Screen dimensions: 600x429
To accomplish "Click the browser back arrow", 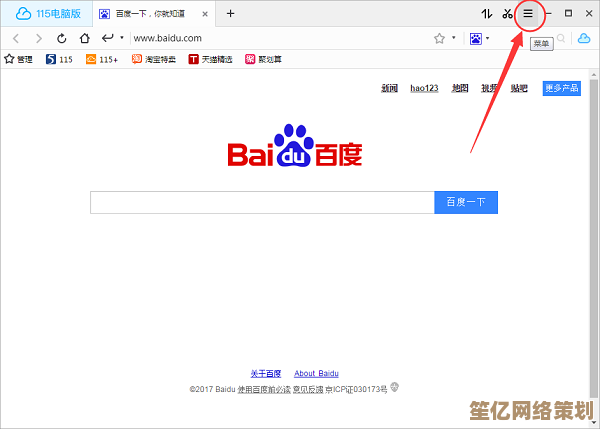I will click(16, 38).
